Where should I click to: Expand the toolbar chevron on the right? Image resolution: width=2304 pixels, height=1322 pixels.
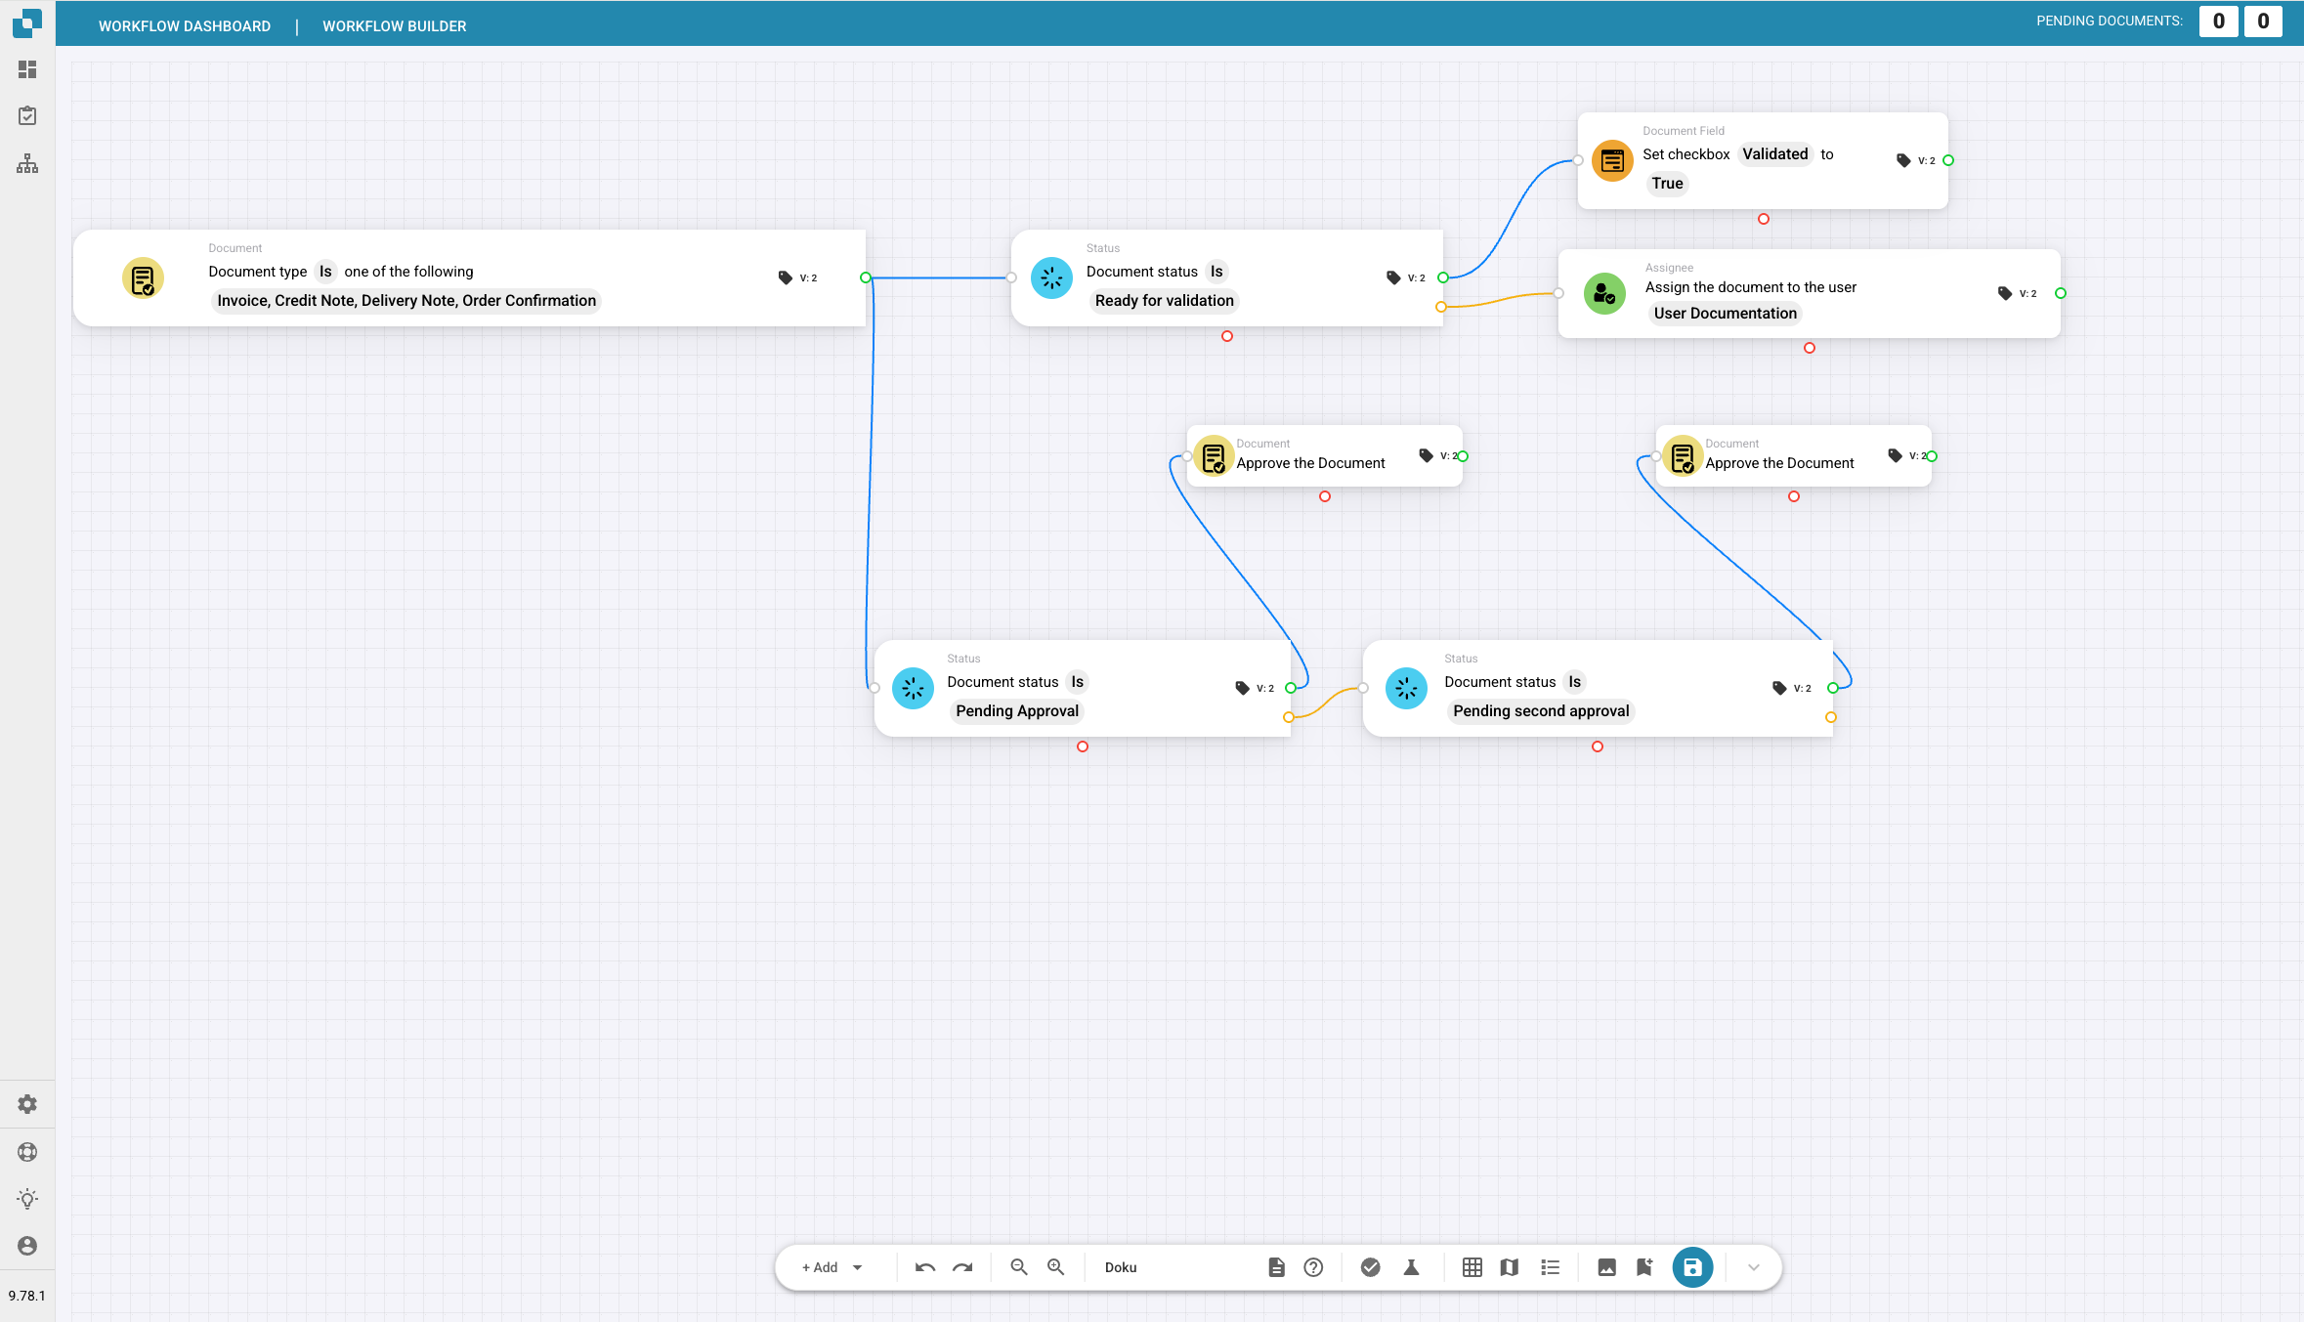[x=1753, y=1267]
